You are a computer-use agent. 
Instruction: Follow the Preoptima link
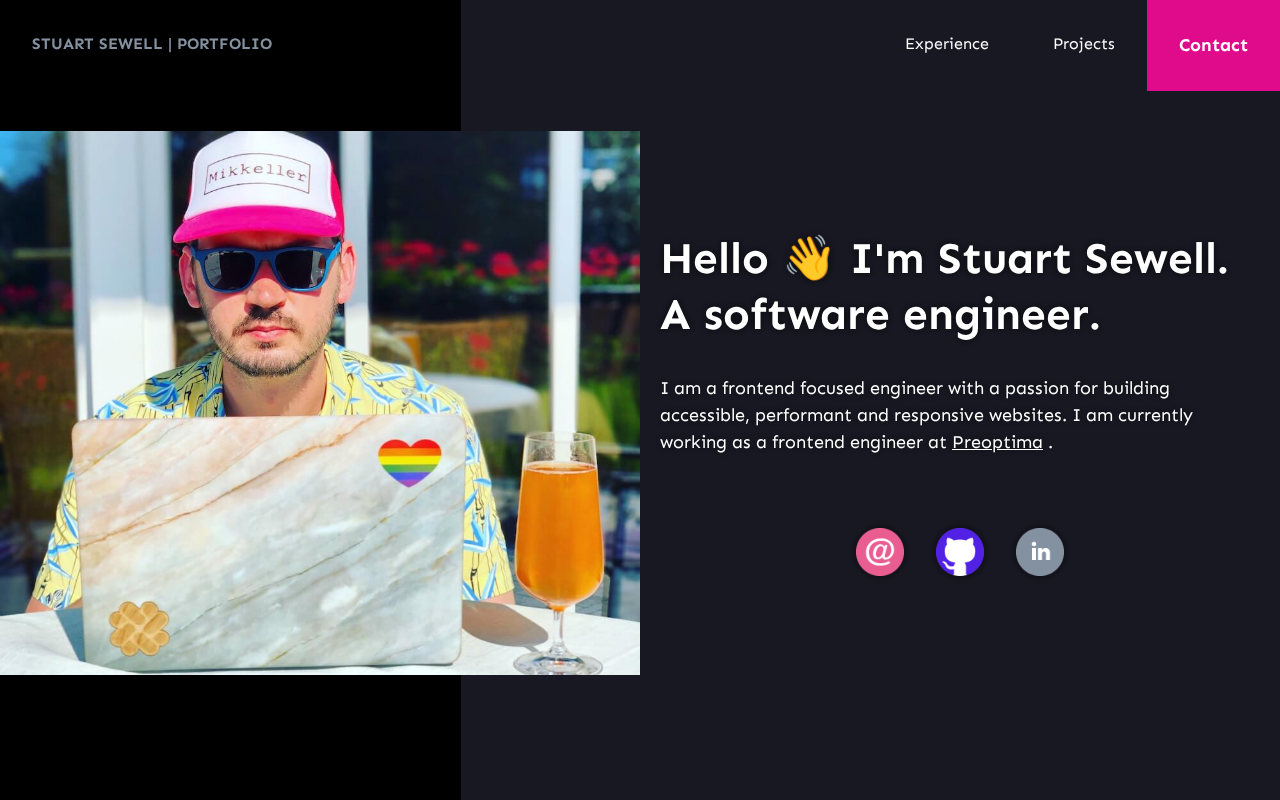tap(997, 442)
